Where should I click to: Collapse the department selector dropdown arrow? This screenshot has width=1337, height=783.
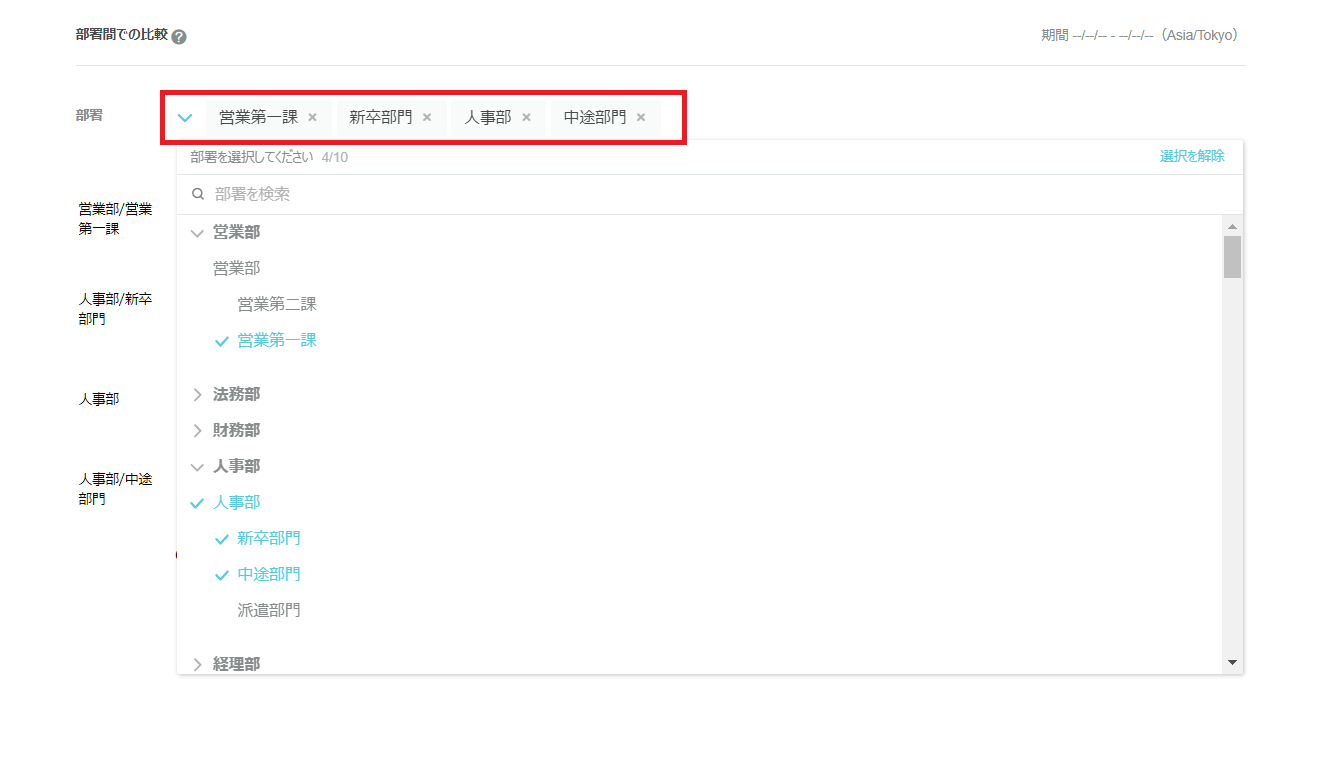pos(185,117)
